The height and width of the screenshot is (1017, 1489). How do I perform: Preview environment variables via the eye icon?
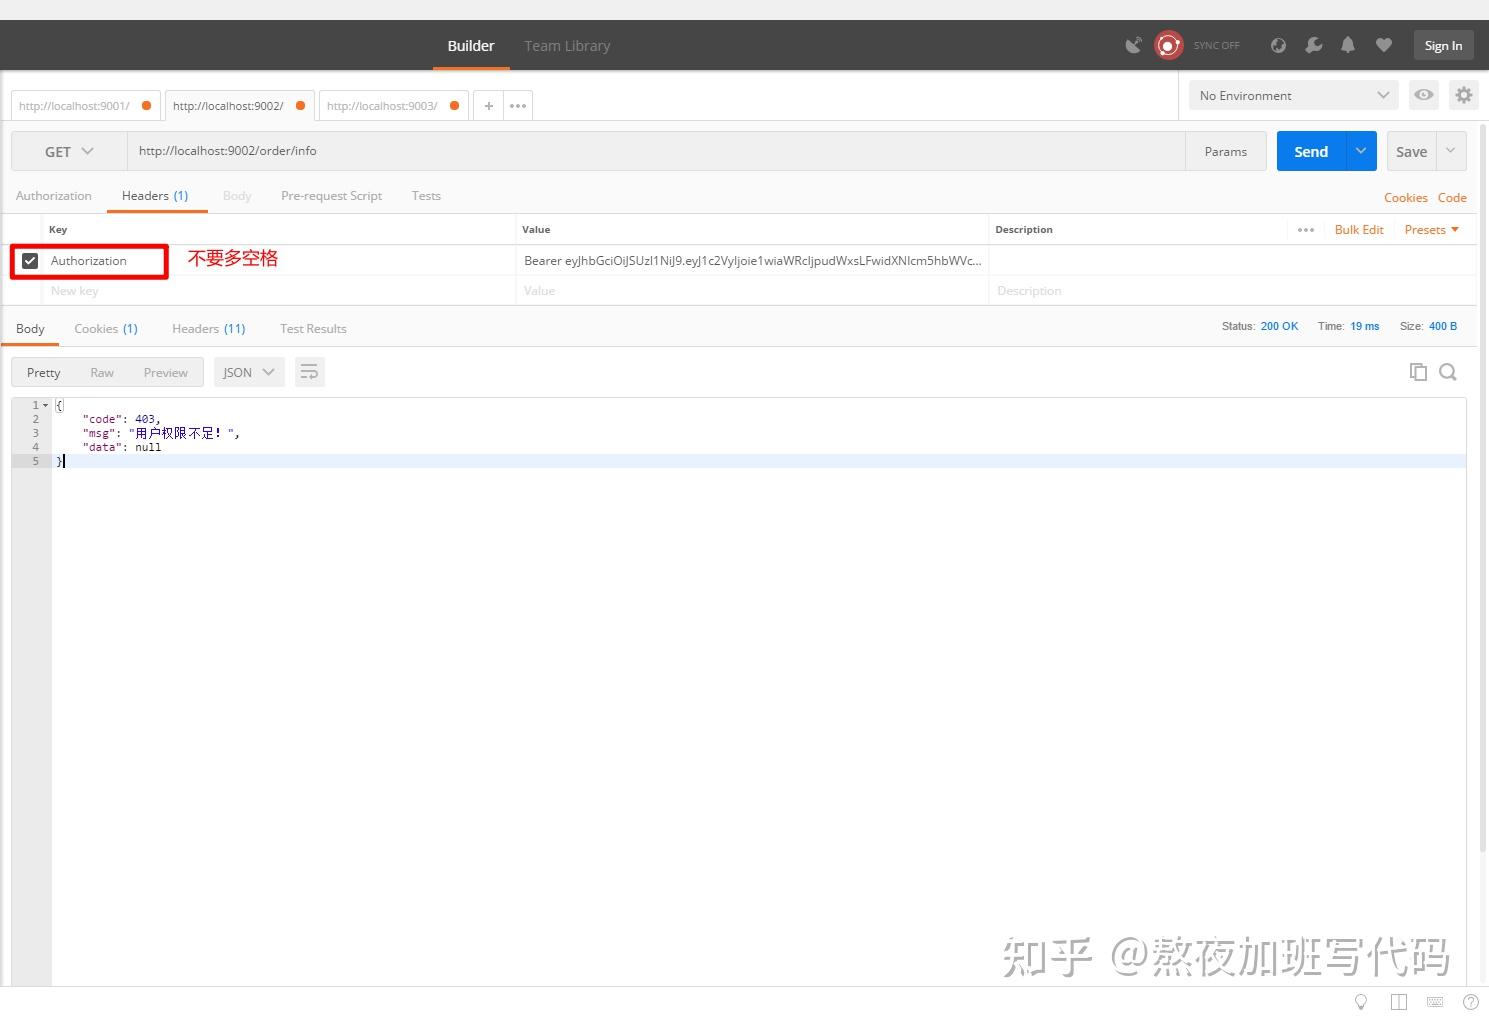pyautogui.click(x=1424, y=95)
